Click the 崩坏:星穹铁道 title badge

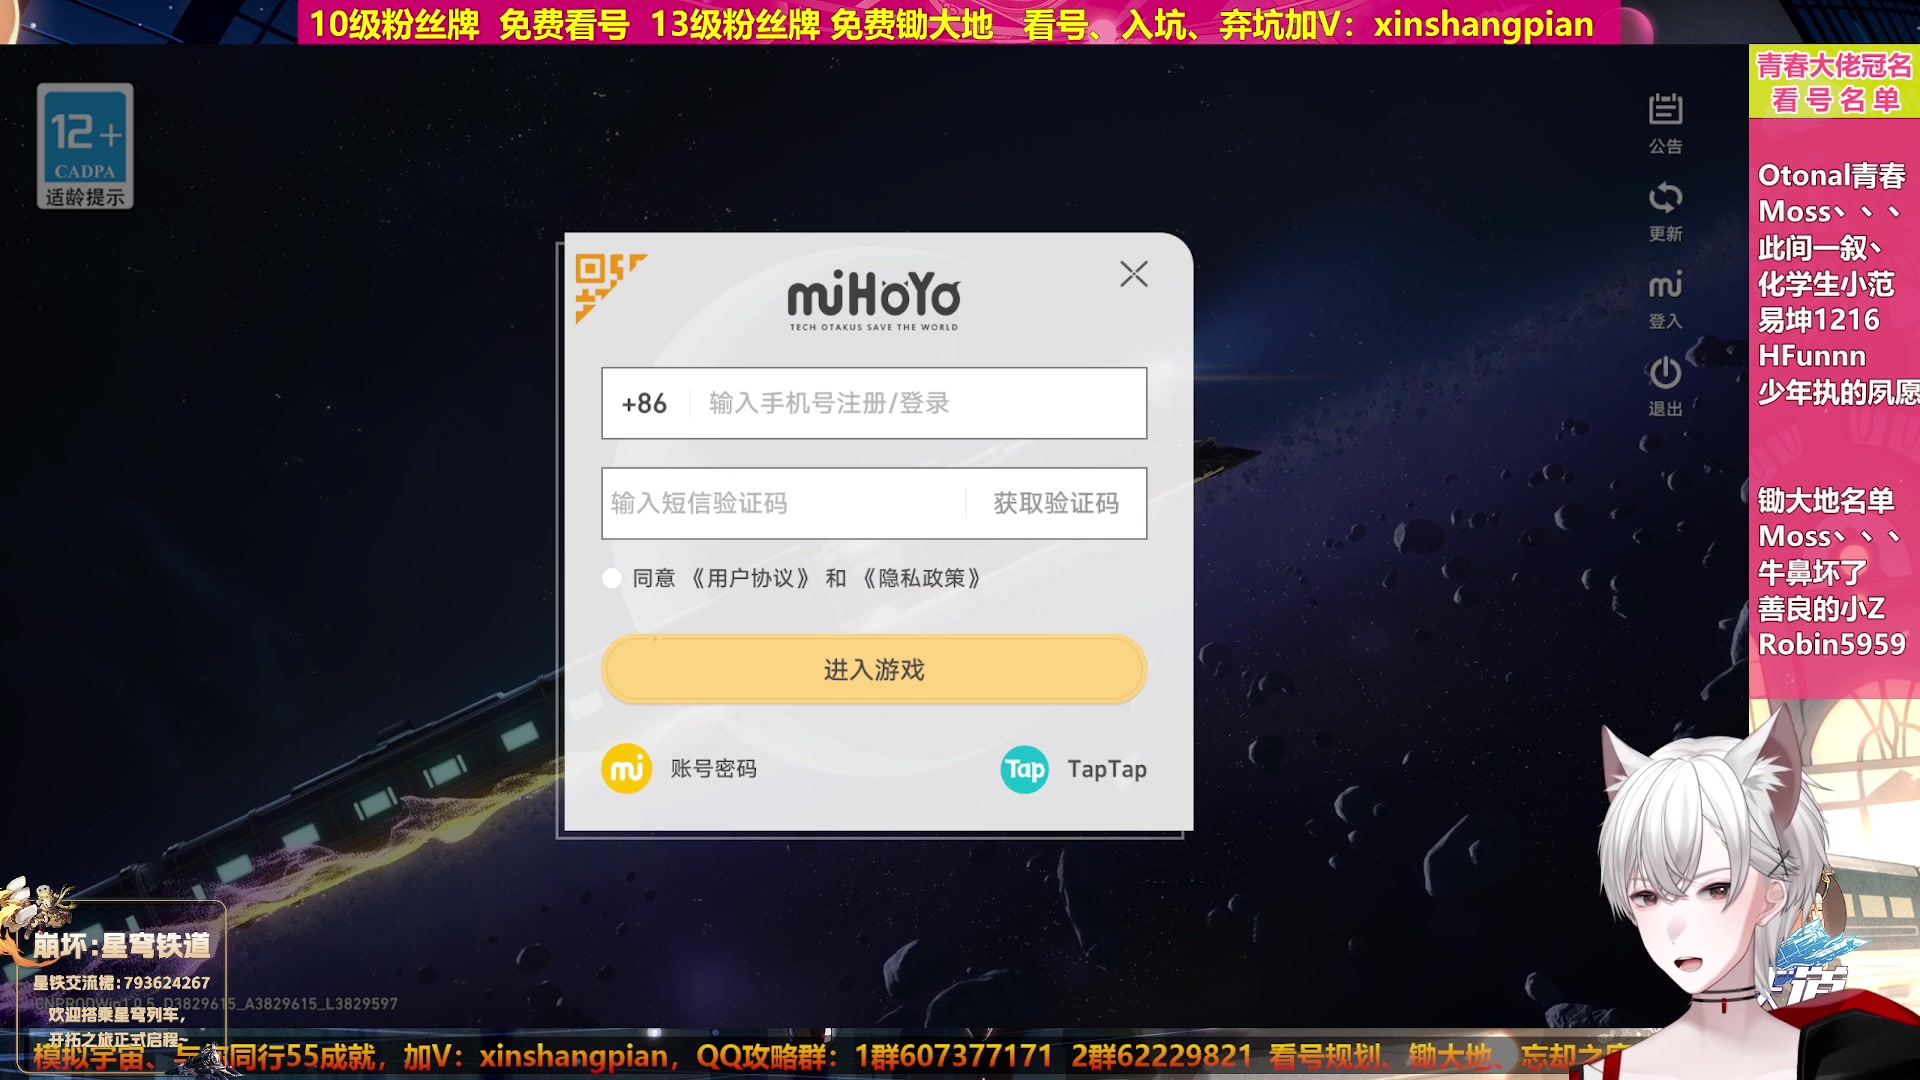tap(122, 945)
